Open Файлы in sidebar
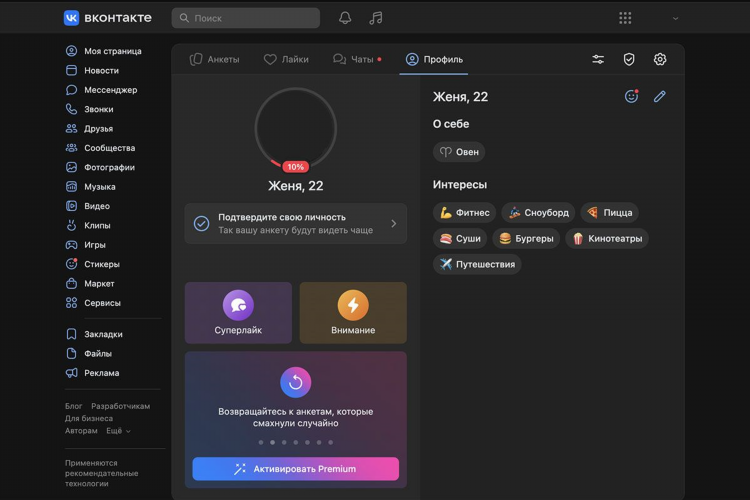This screenshot has height=500, width=750. click(x=88, y=354)
